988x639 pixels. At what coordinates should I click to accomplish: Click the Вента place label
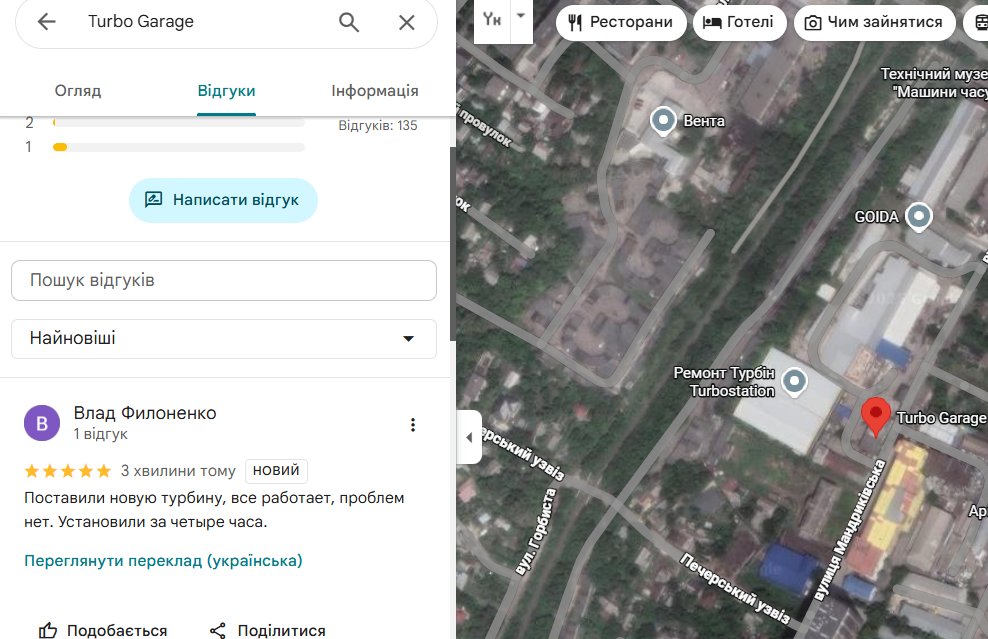(704, 121)
